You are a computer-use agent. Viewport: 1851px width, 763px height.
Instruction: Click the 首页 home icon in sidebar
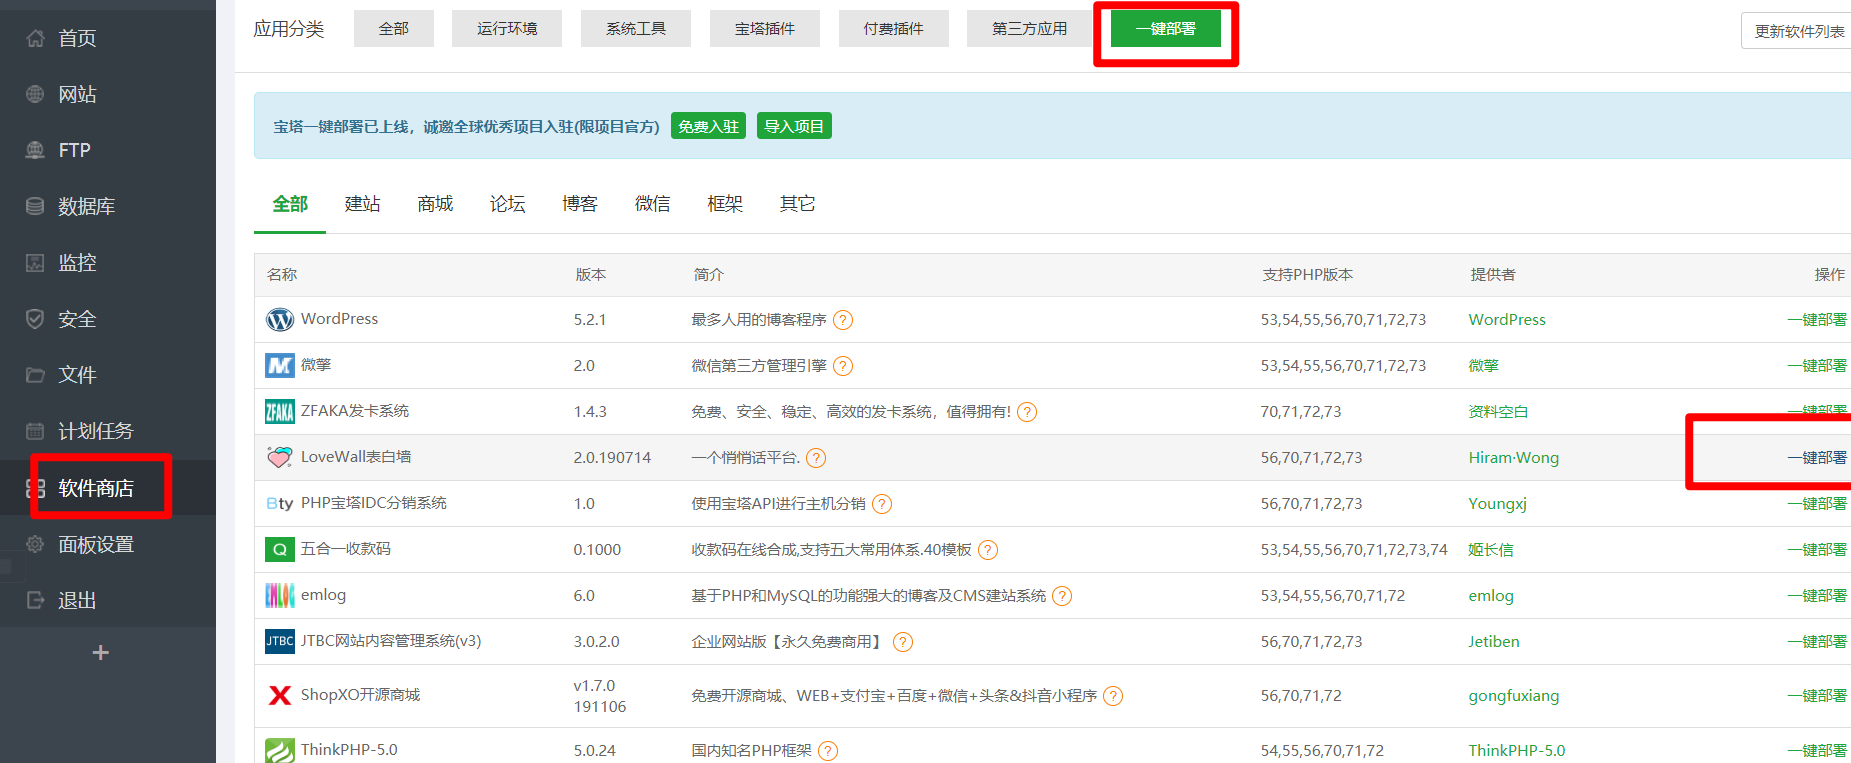[x=35, y=38]
